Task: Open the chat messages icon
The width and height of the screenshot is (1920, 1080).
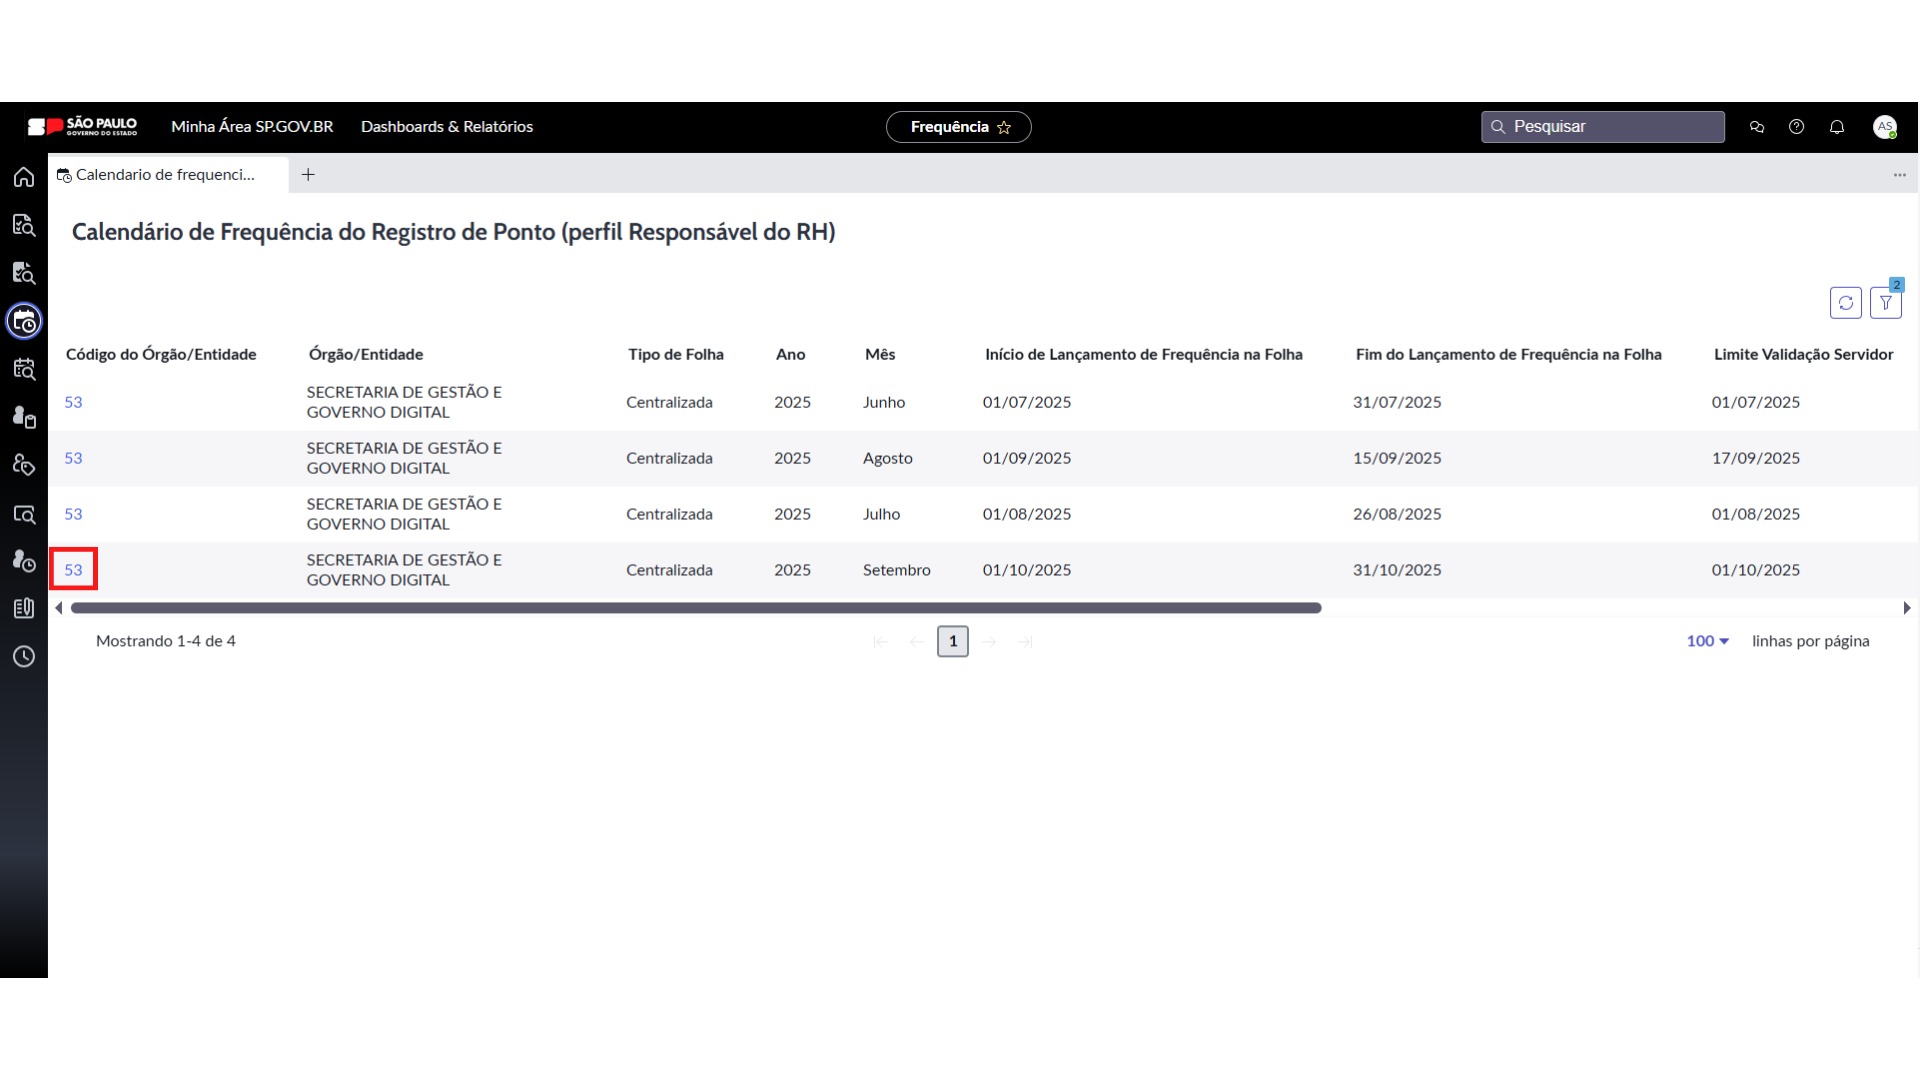Action: pos(1756,127)
